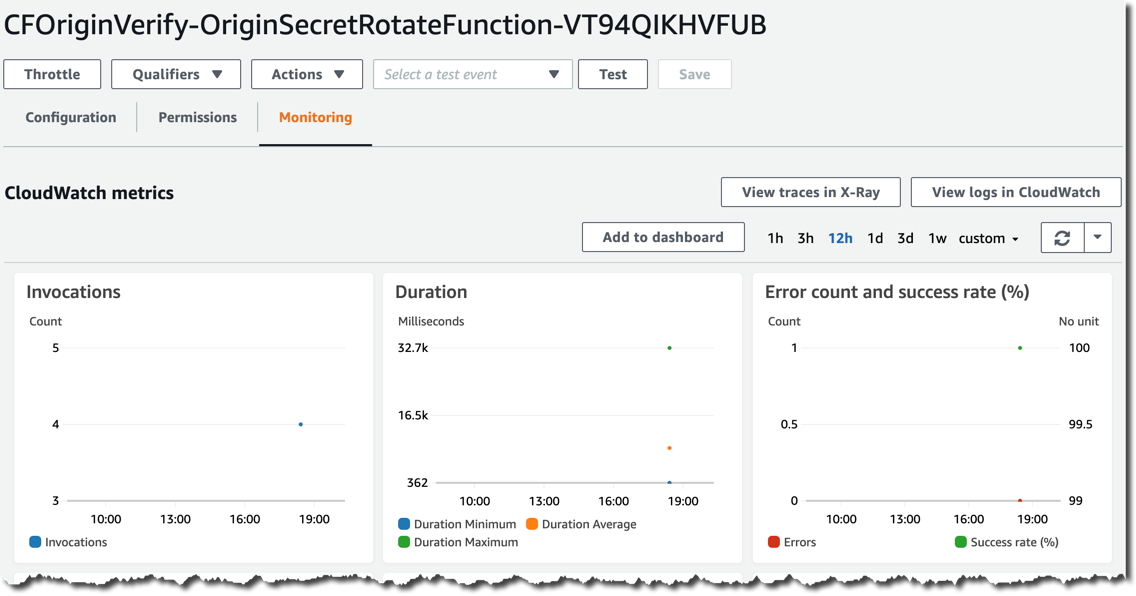Switch to the Permissions tab

click(x=196, y=117)
